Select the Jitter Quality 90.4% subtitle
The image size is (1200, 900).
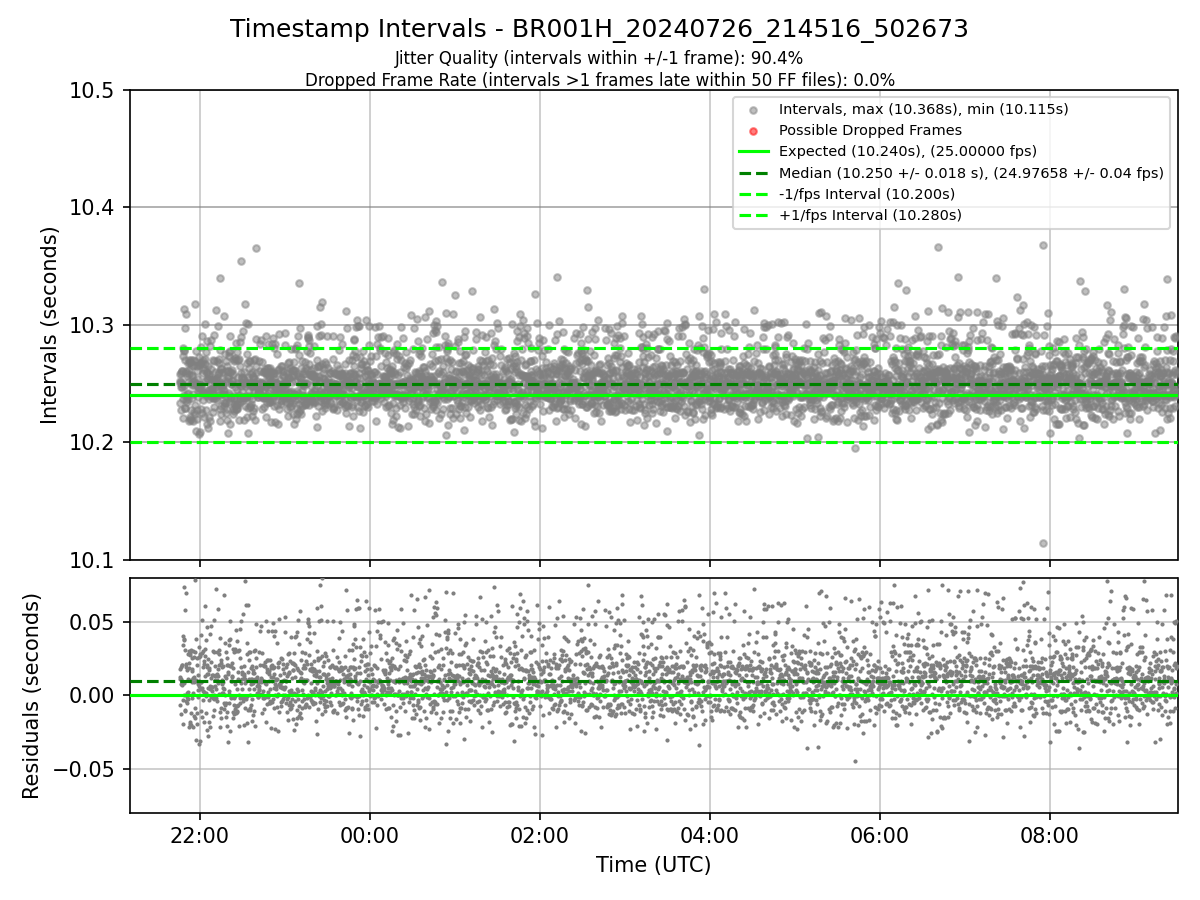pyautogui.click(x=599, y=58)
